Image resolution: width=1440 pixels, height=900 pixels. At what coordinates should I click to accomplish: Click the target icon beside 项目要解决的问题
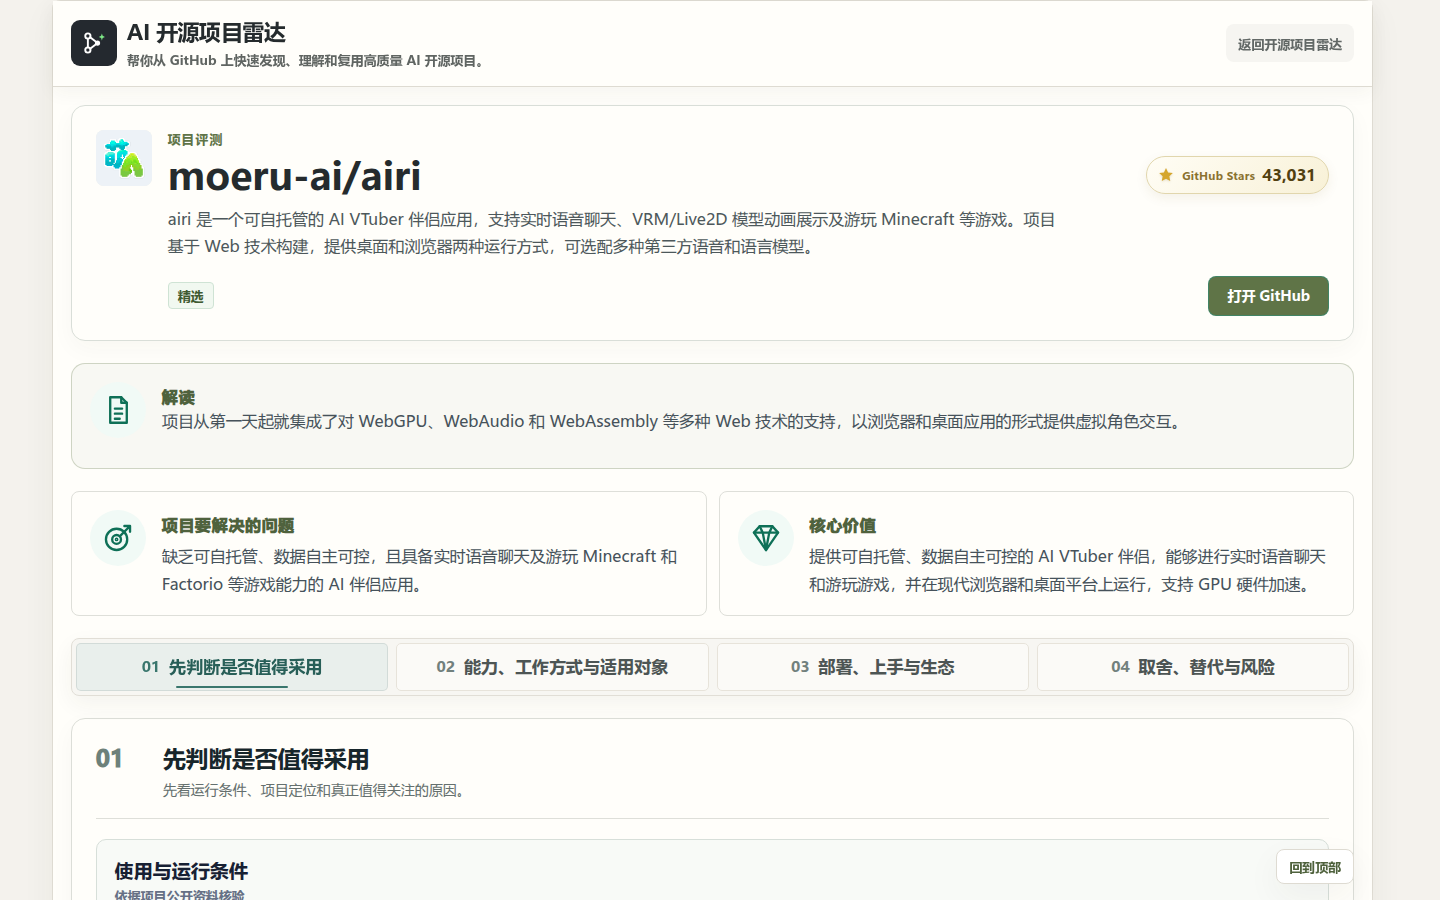118,538
